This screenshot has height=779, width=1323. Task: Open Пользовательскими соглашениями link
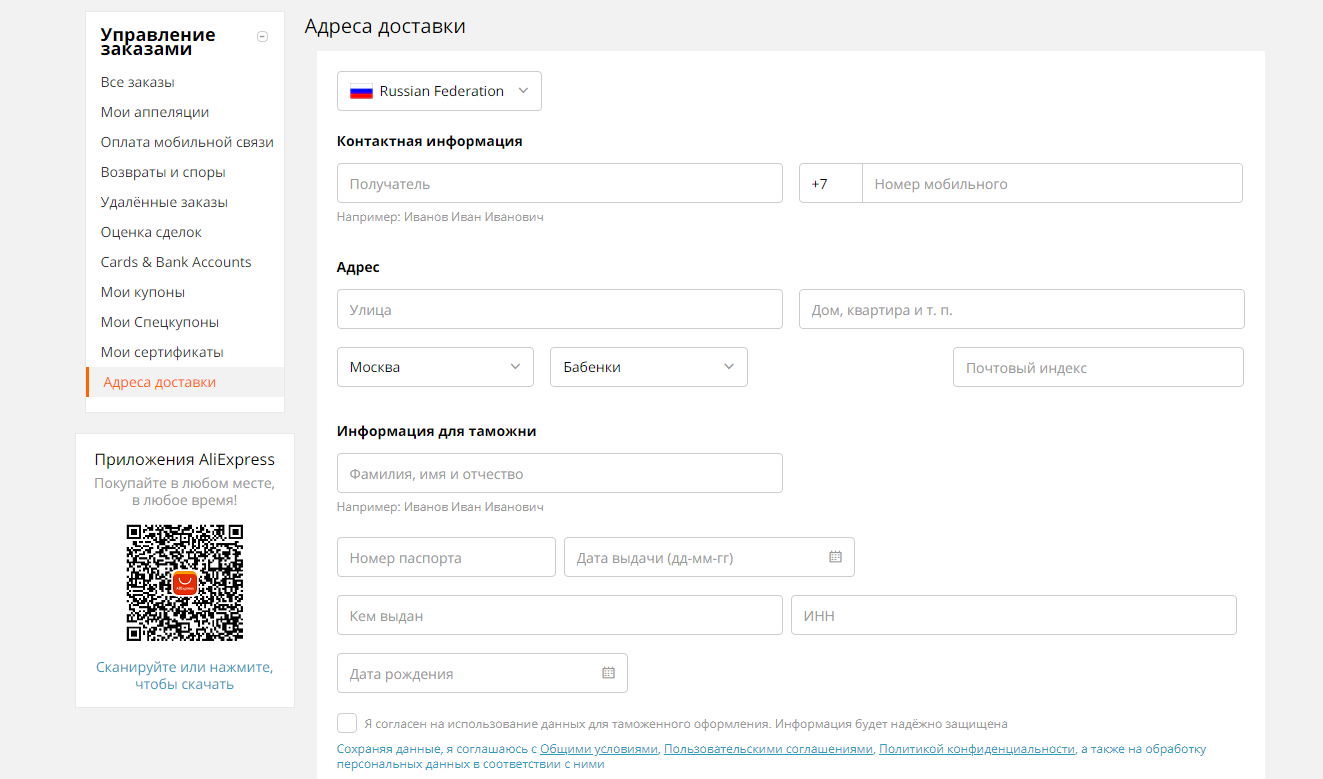click(x=768, y=749)
